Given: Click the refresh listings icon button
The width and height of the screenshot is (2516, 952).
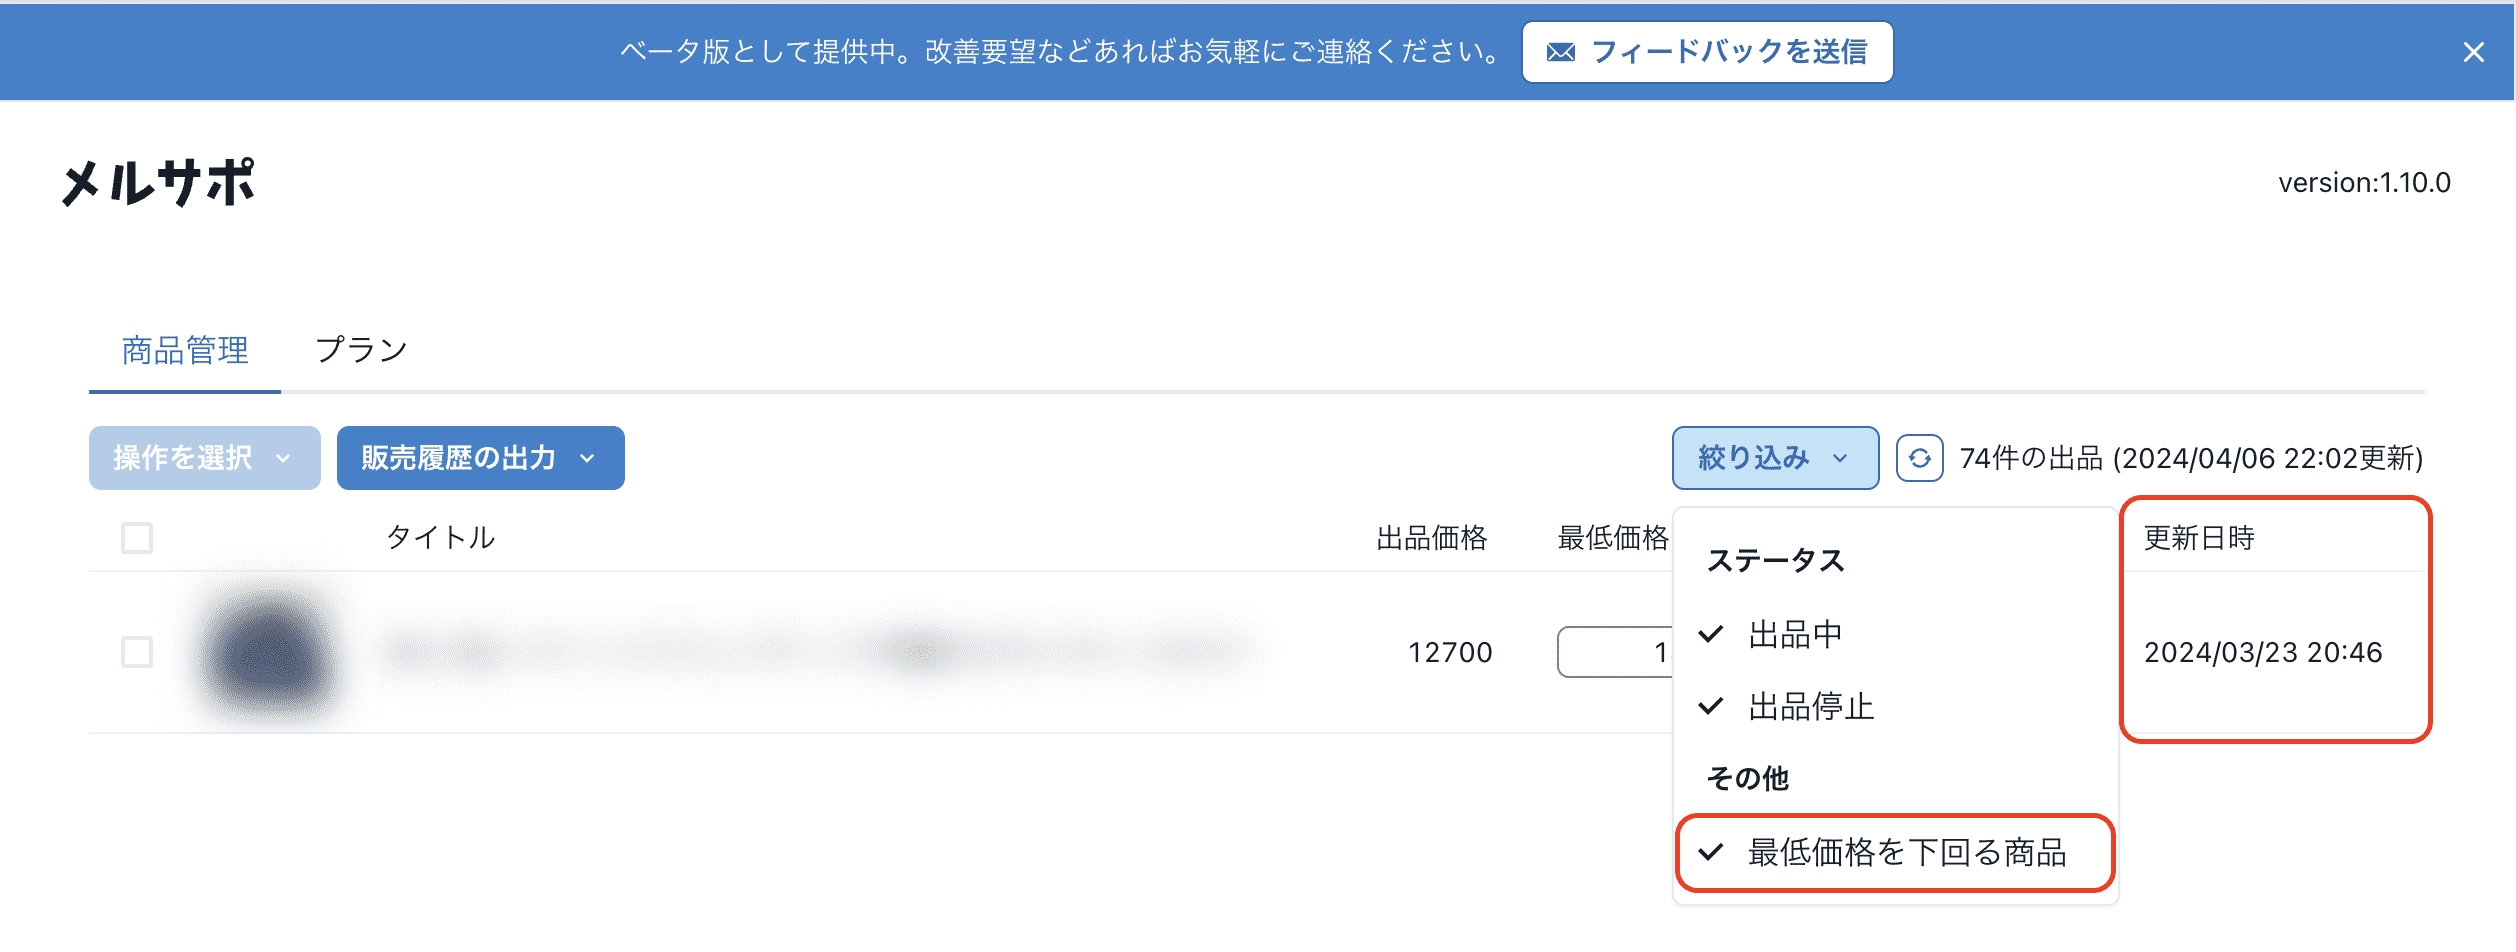Looking at the screenshot, I should click(x=1919, y=458).
